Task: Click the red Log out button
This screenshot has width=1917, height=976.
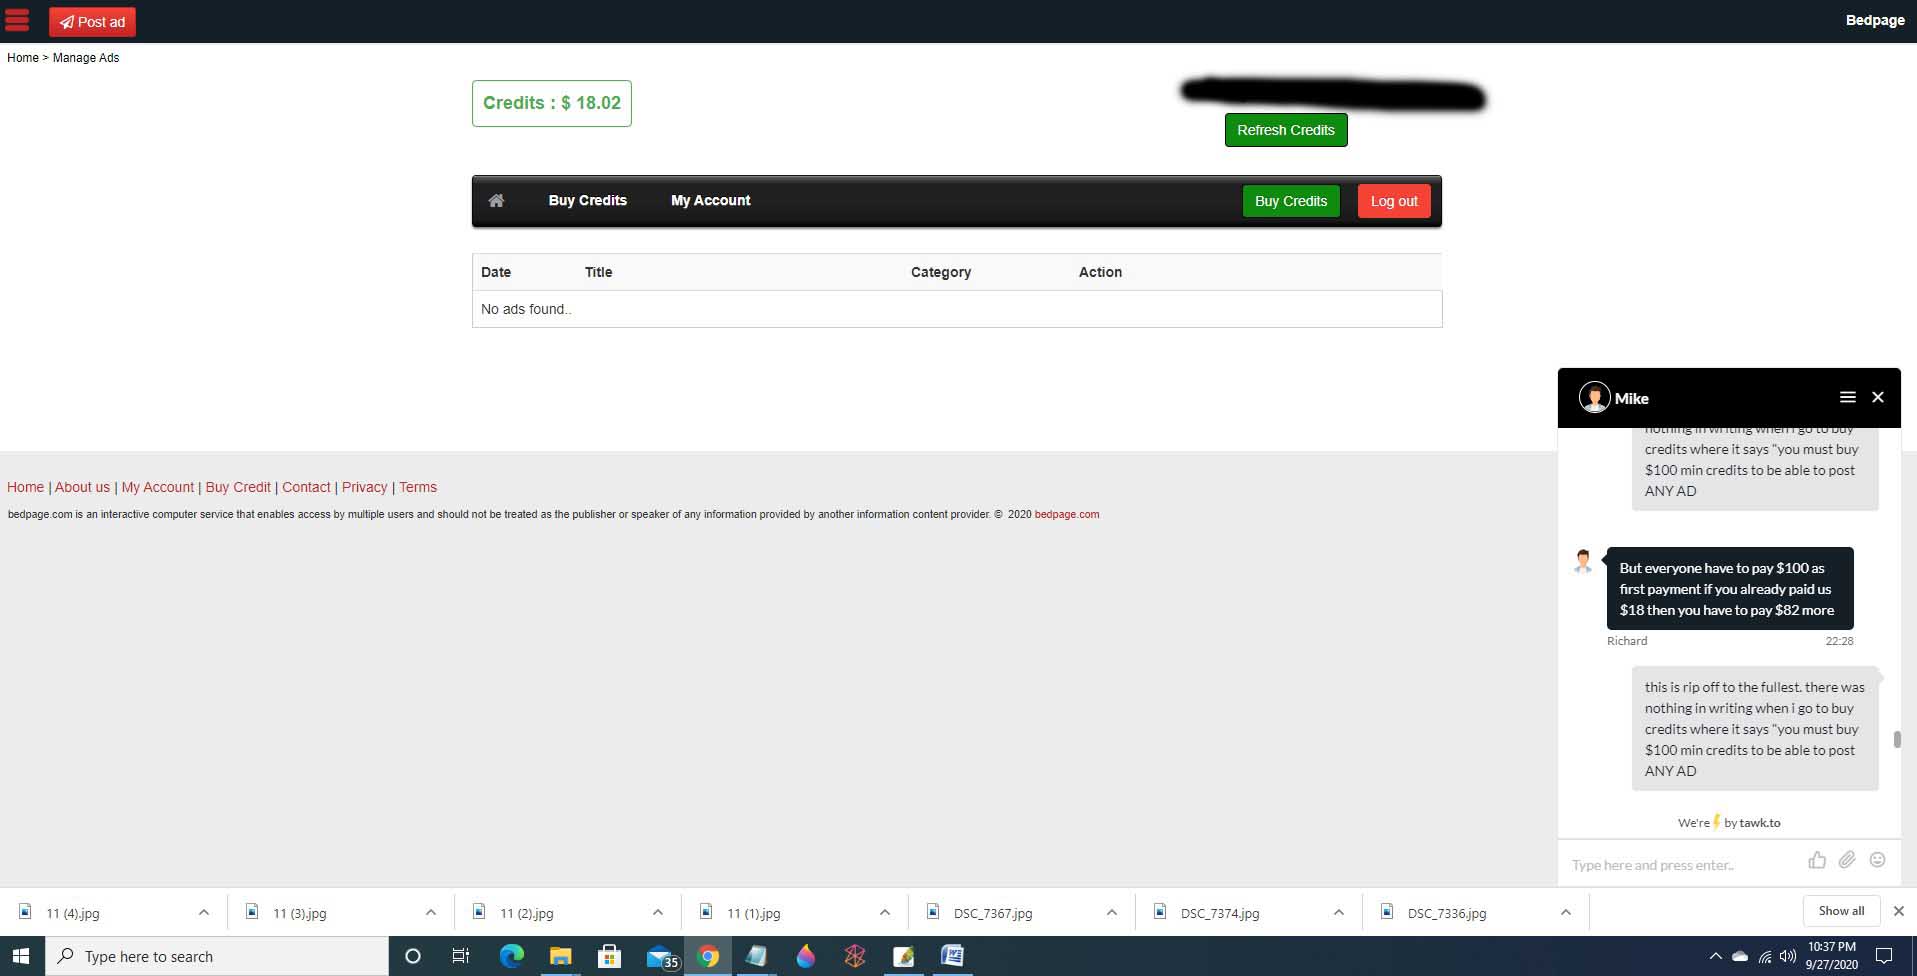Action: 1393,201
